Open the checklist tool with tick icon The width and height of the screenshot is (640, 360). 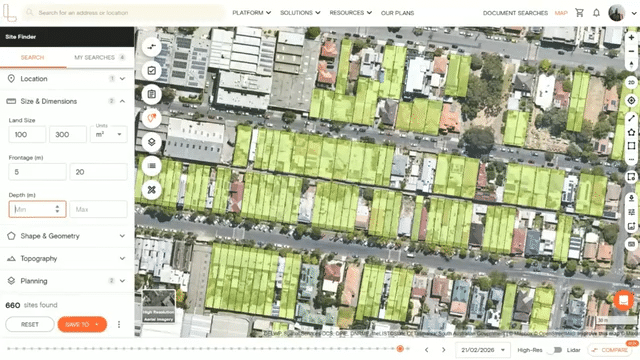(x=151, y=71)
